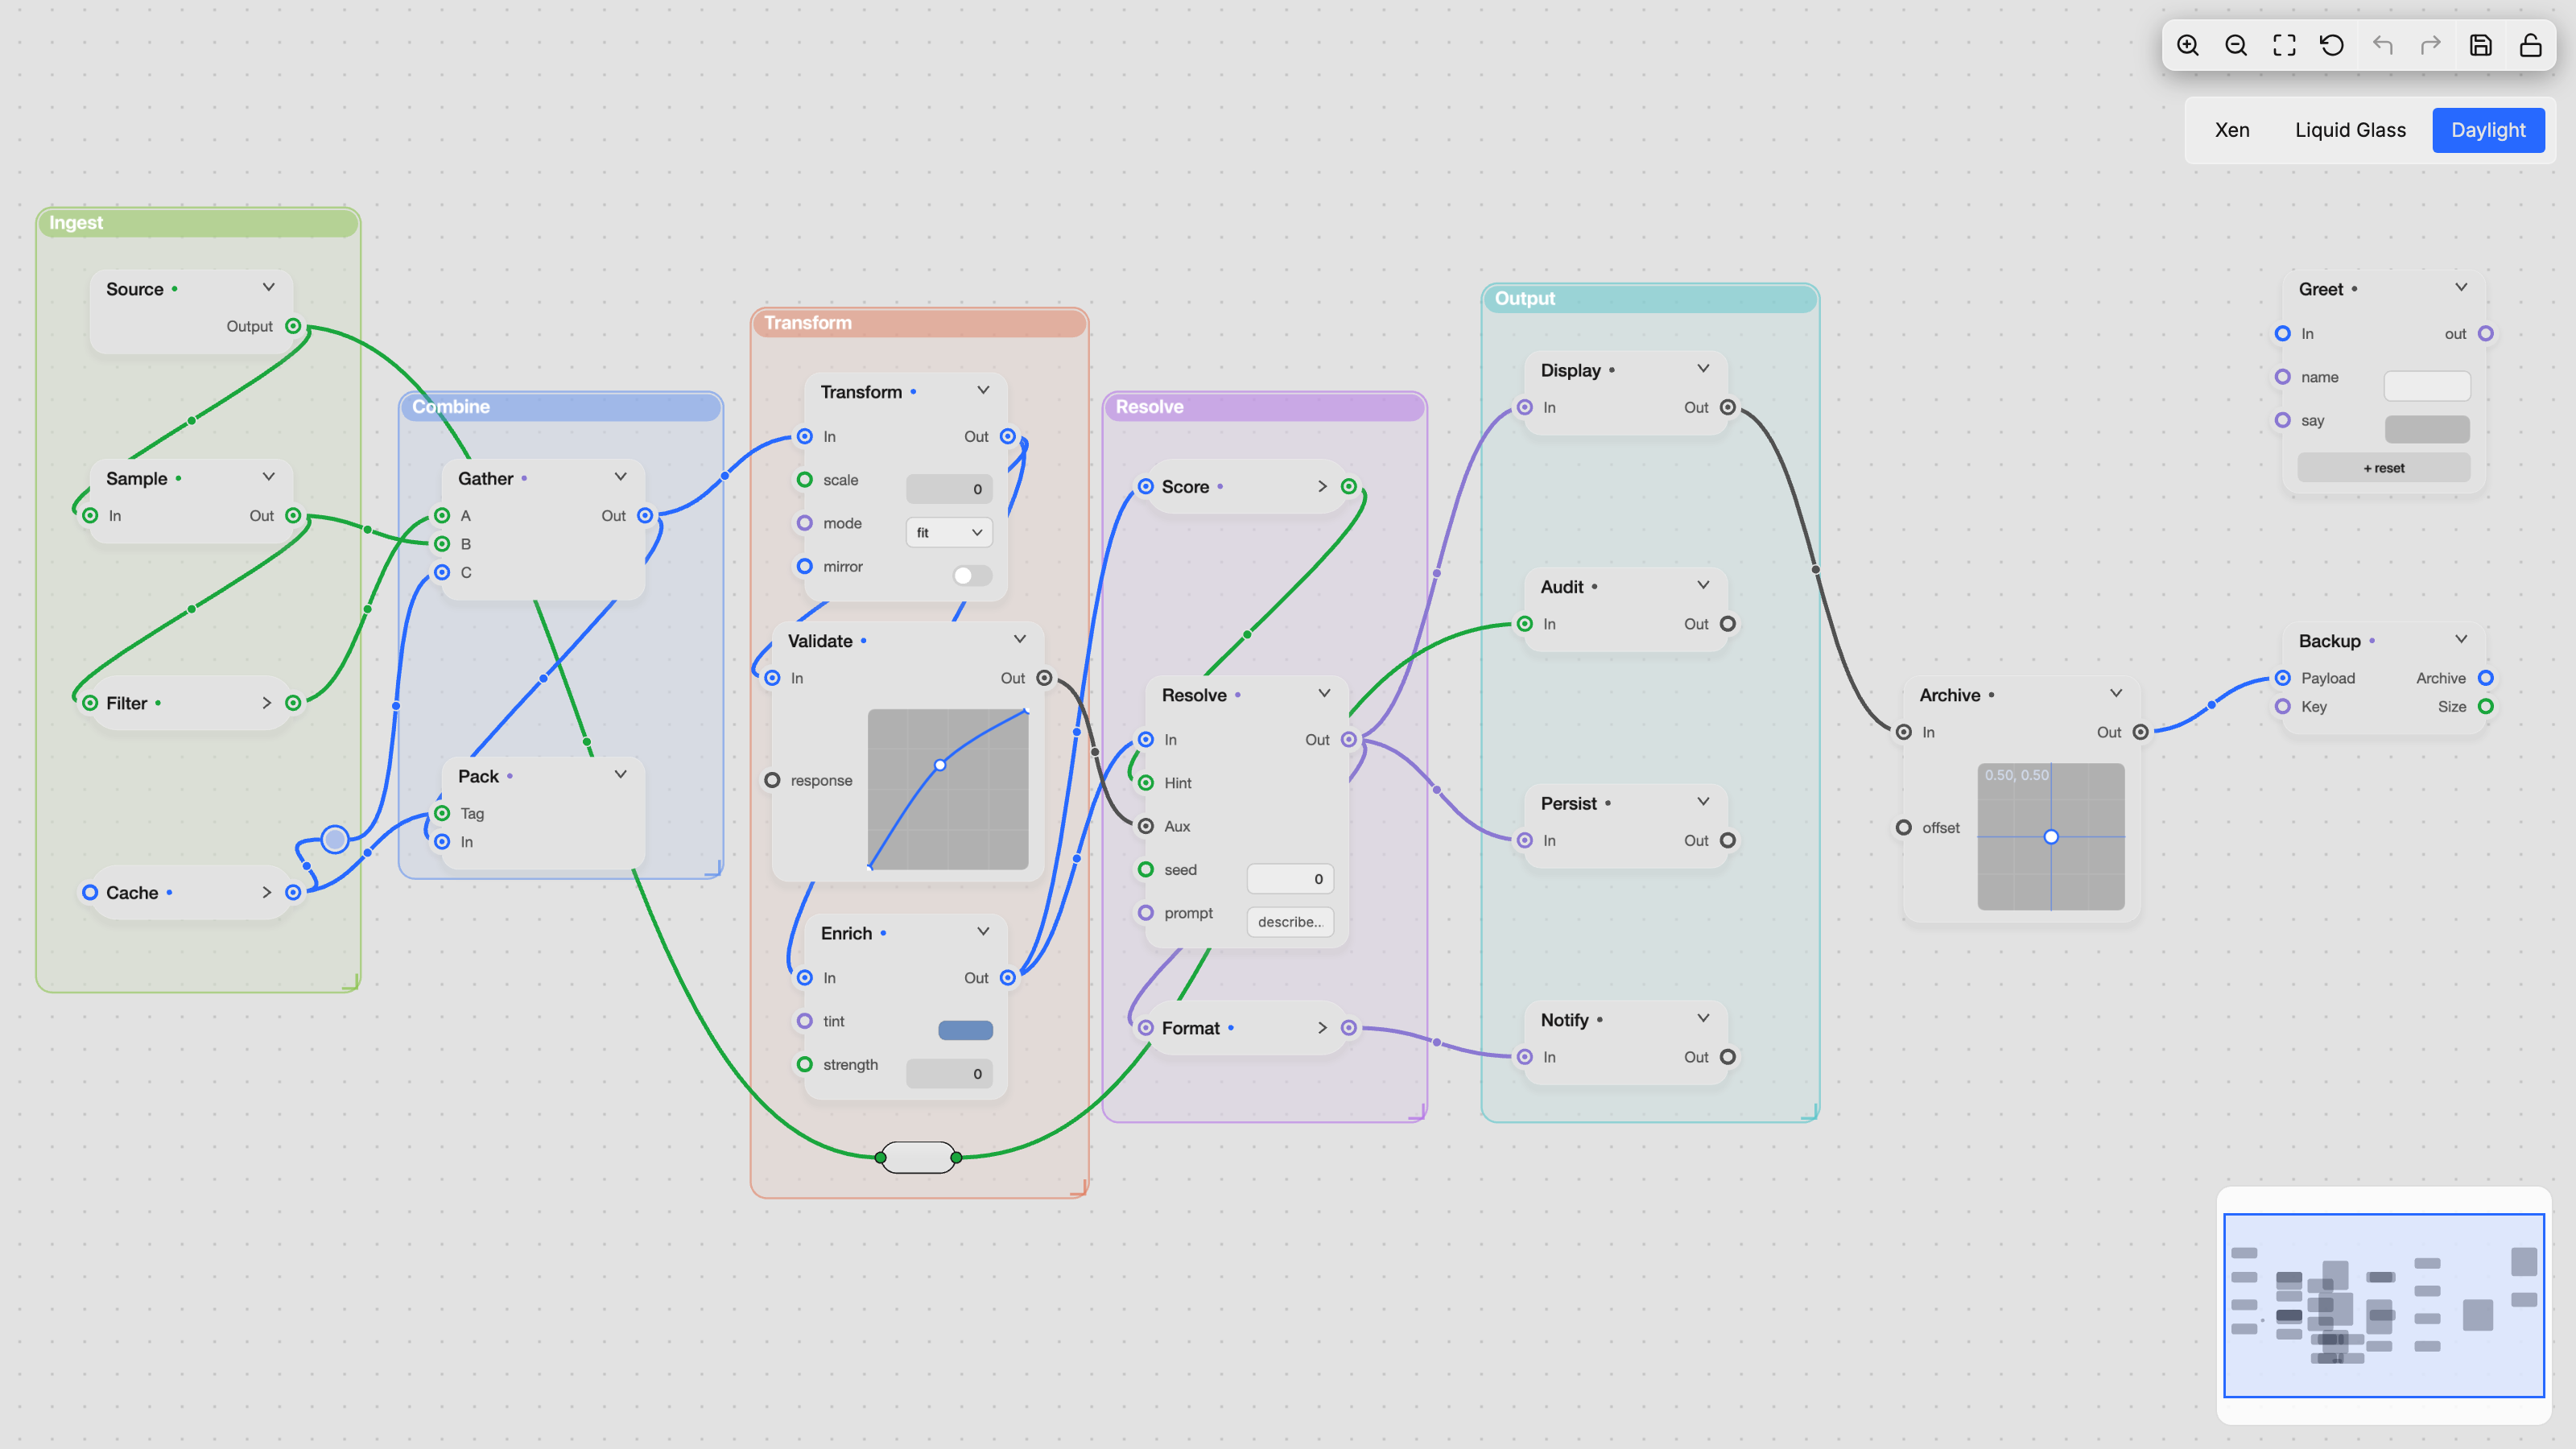The image size is (2576, 1449).
Task: Click the response curve control point
Action: point(940,765)
